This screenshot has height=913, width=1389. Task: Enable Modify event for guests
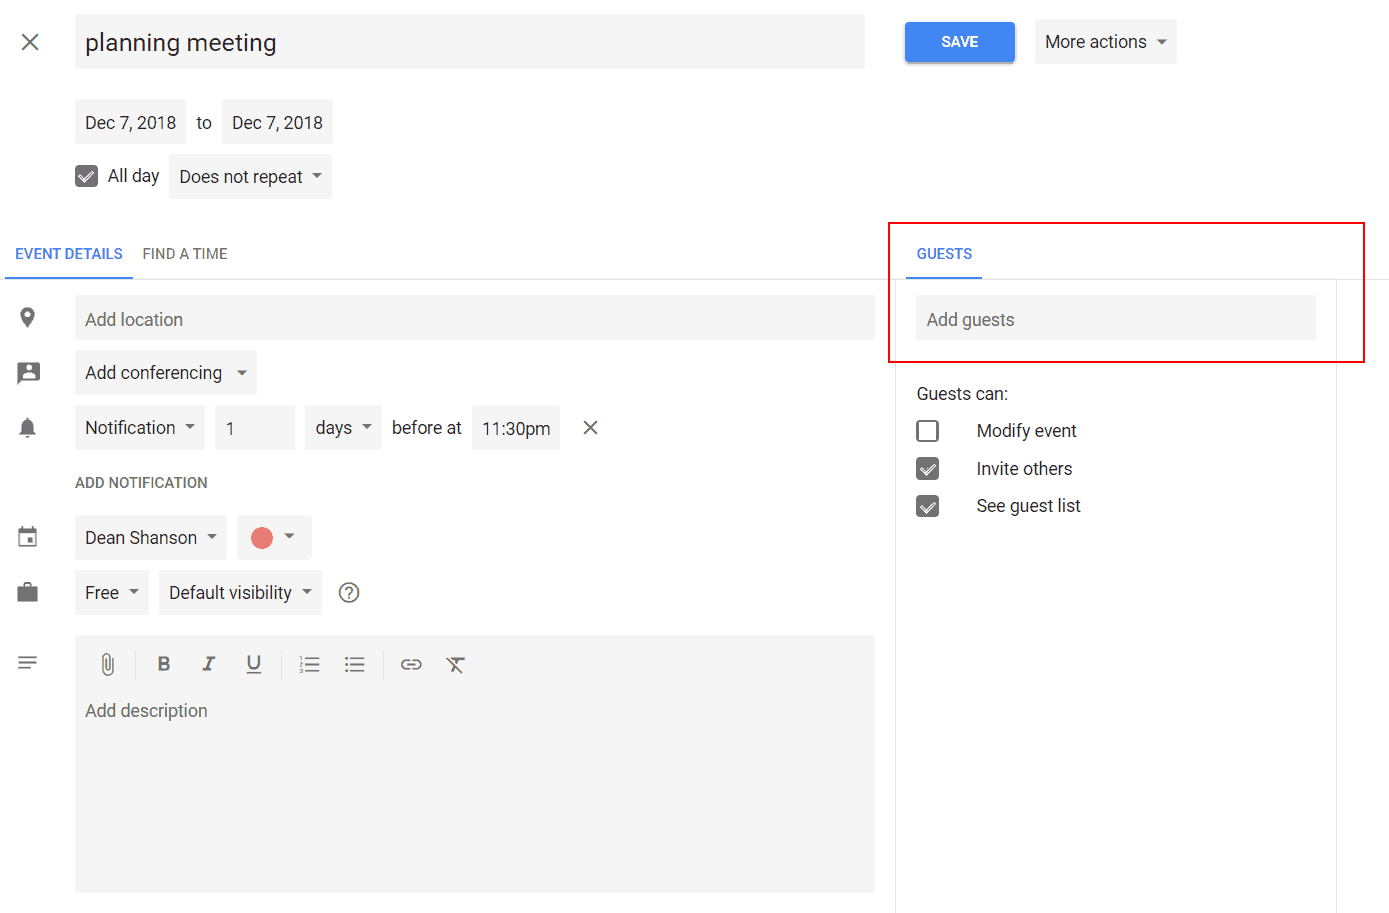928,431
